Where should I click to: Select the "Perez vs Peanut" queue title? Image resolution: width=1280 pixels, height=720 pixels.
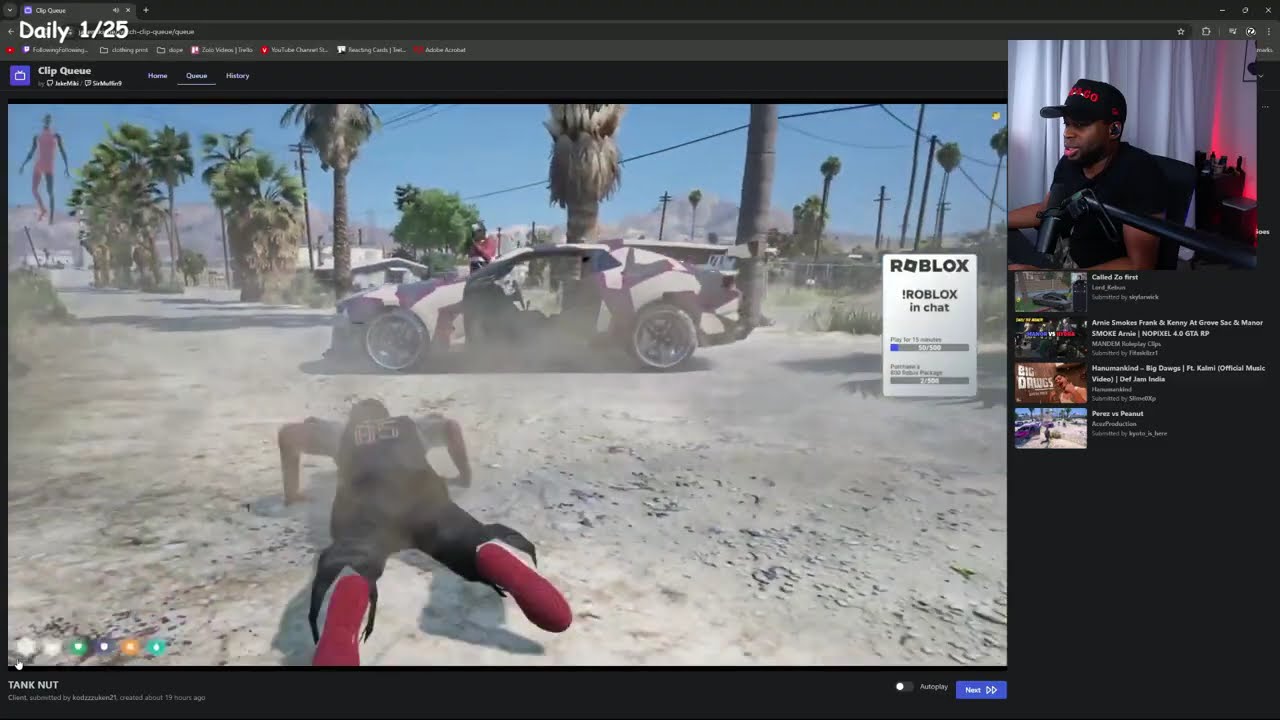coord(1117,413)
